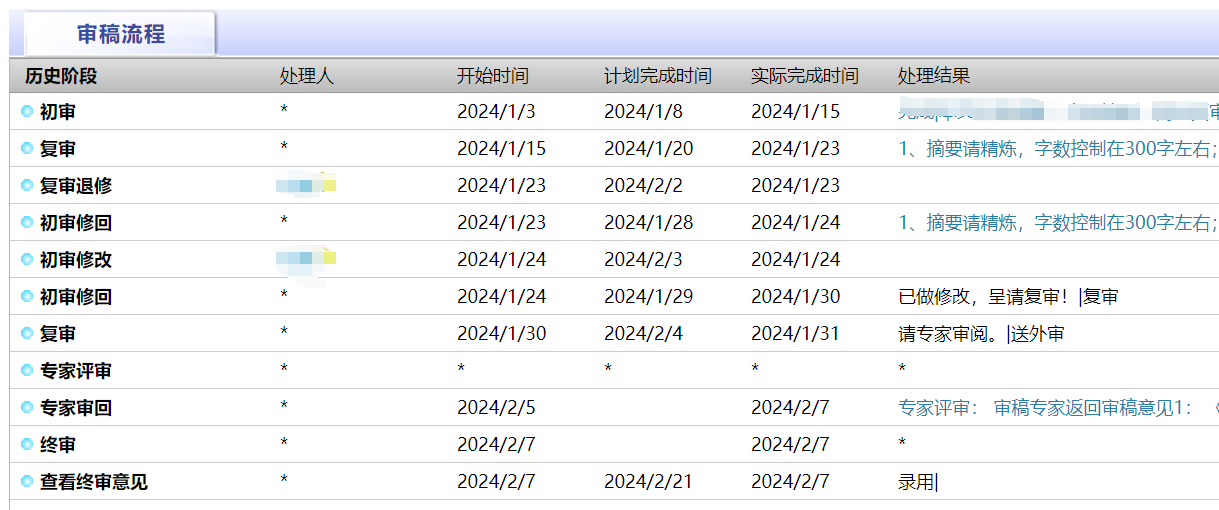Screen dimensions: 1219x510
Task: Open the 审稿流程 tab
Action: click(120, 35)
